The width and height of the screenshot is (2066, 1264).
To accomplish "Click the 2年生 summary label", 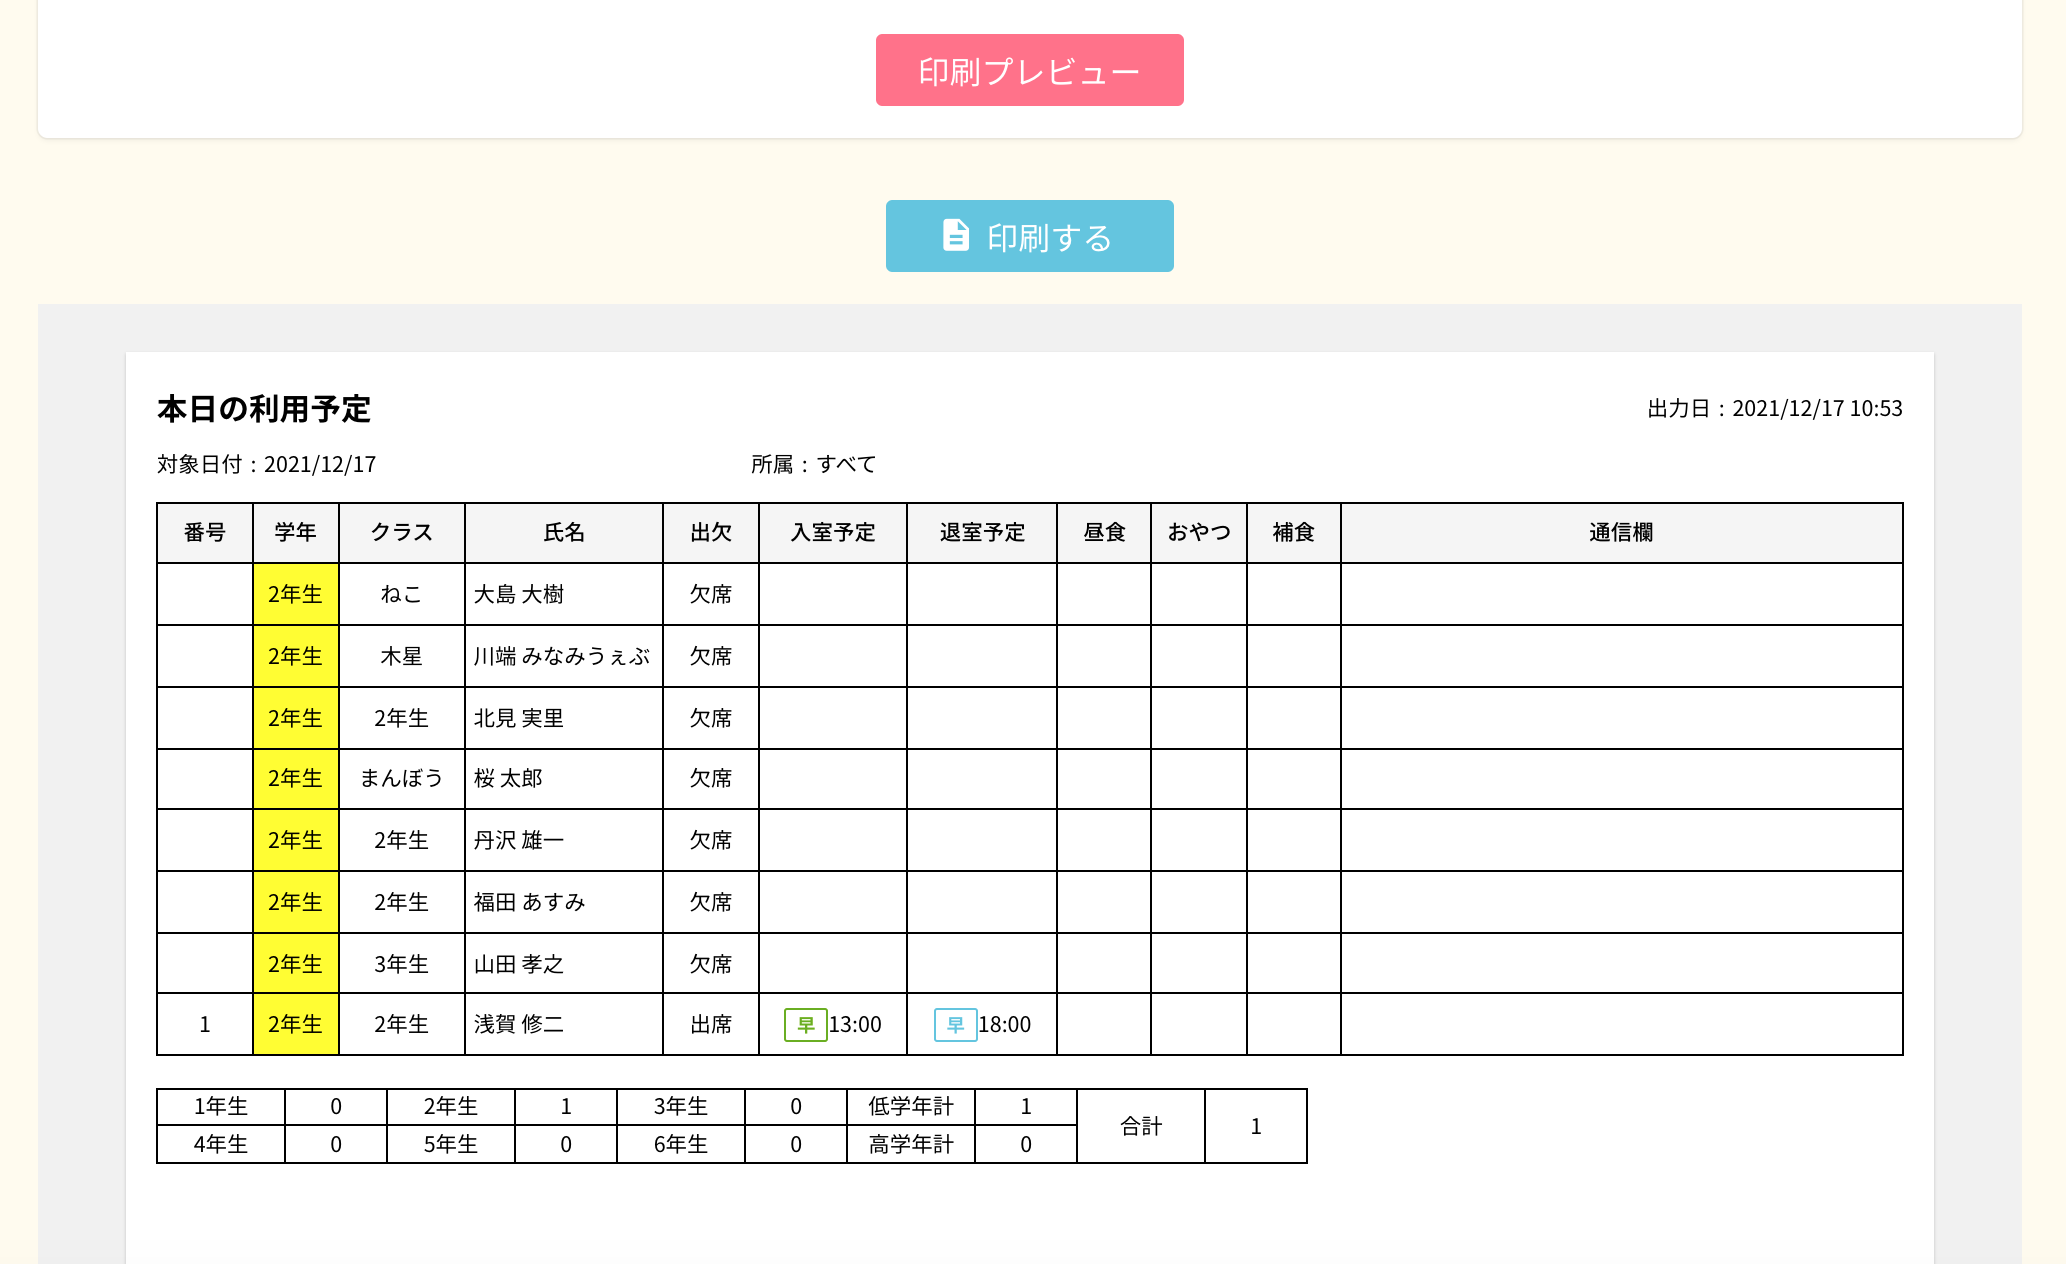I will click(451, 1107).
